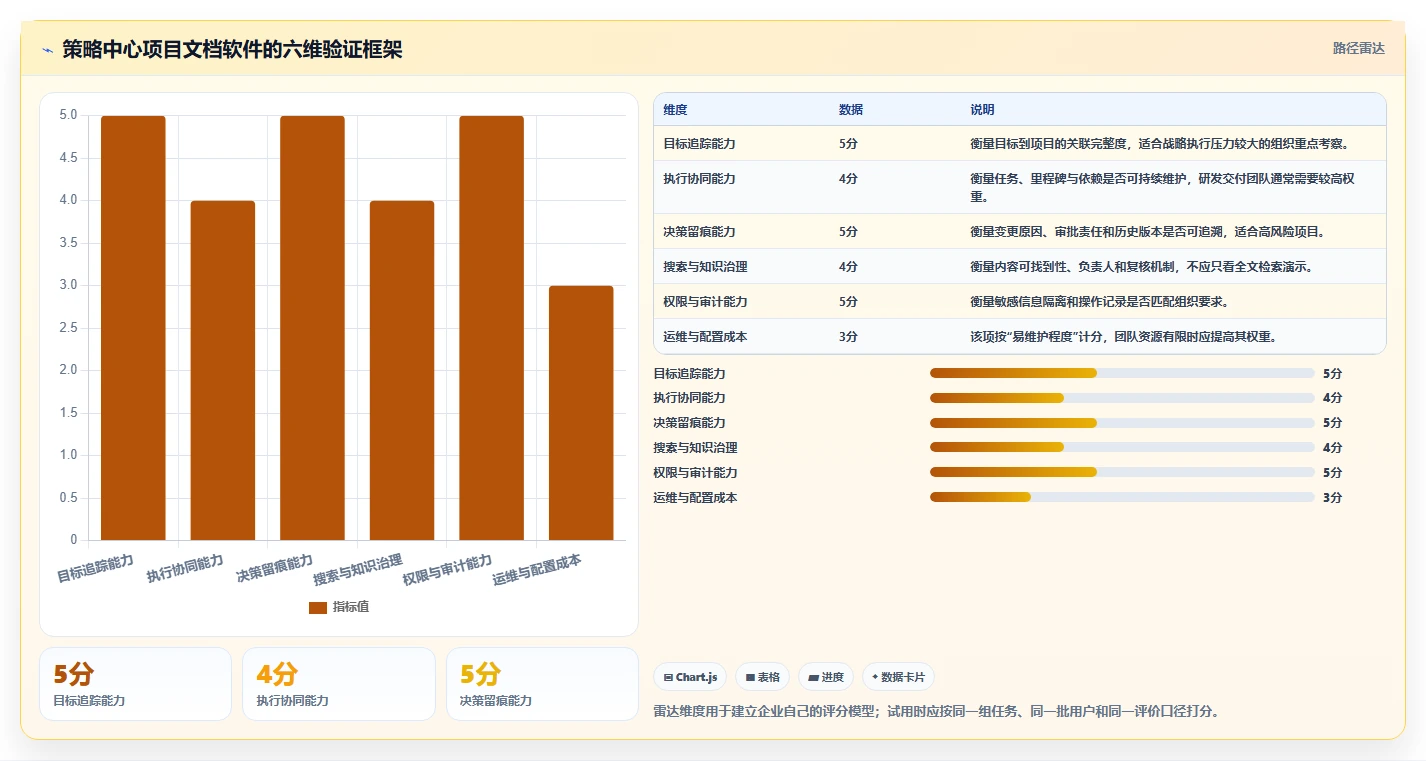Click the icon inside the Chart.js tag
This screenshot has width=1426, height=761.
[668, 677]
